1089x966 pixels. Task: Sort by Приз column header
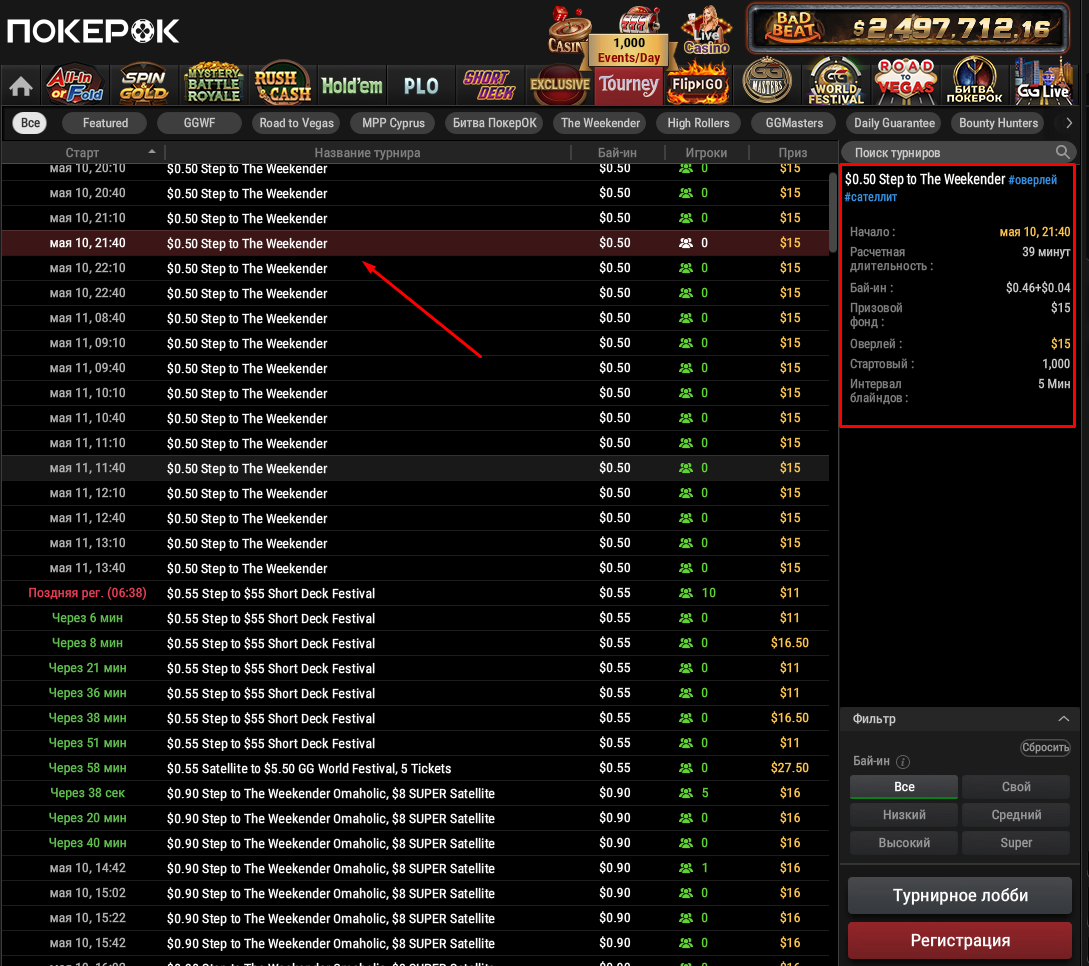pos(792,153)
